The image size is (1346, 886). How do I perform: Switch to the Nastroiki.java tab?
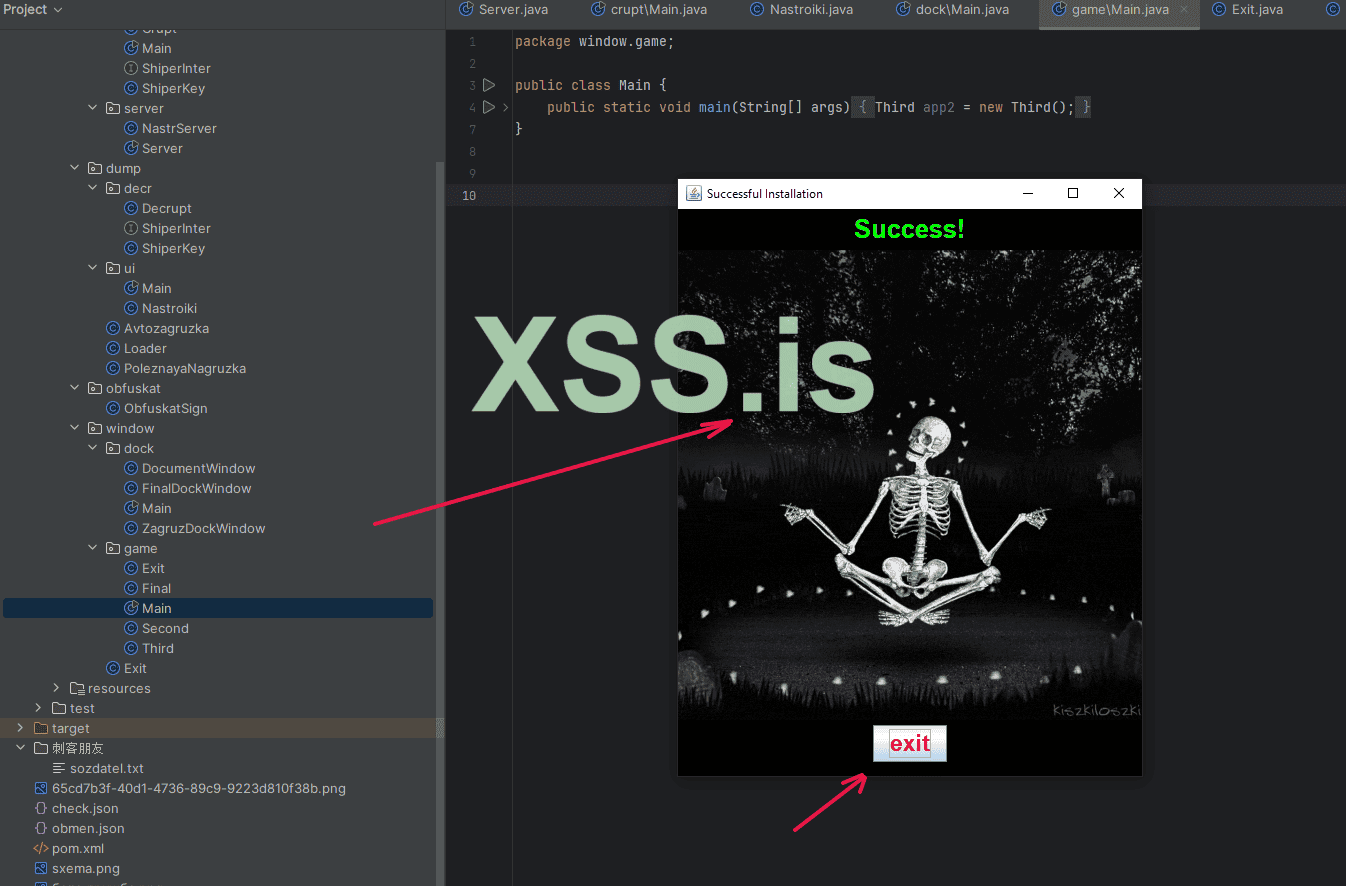pos(801,10)
